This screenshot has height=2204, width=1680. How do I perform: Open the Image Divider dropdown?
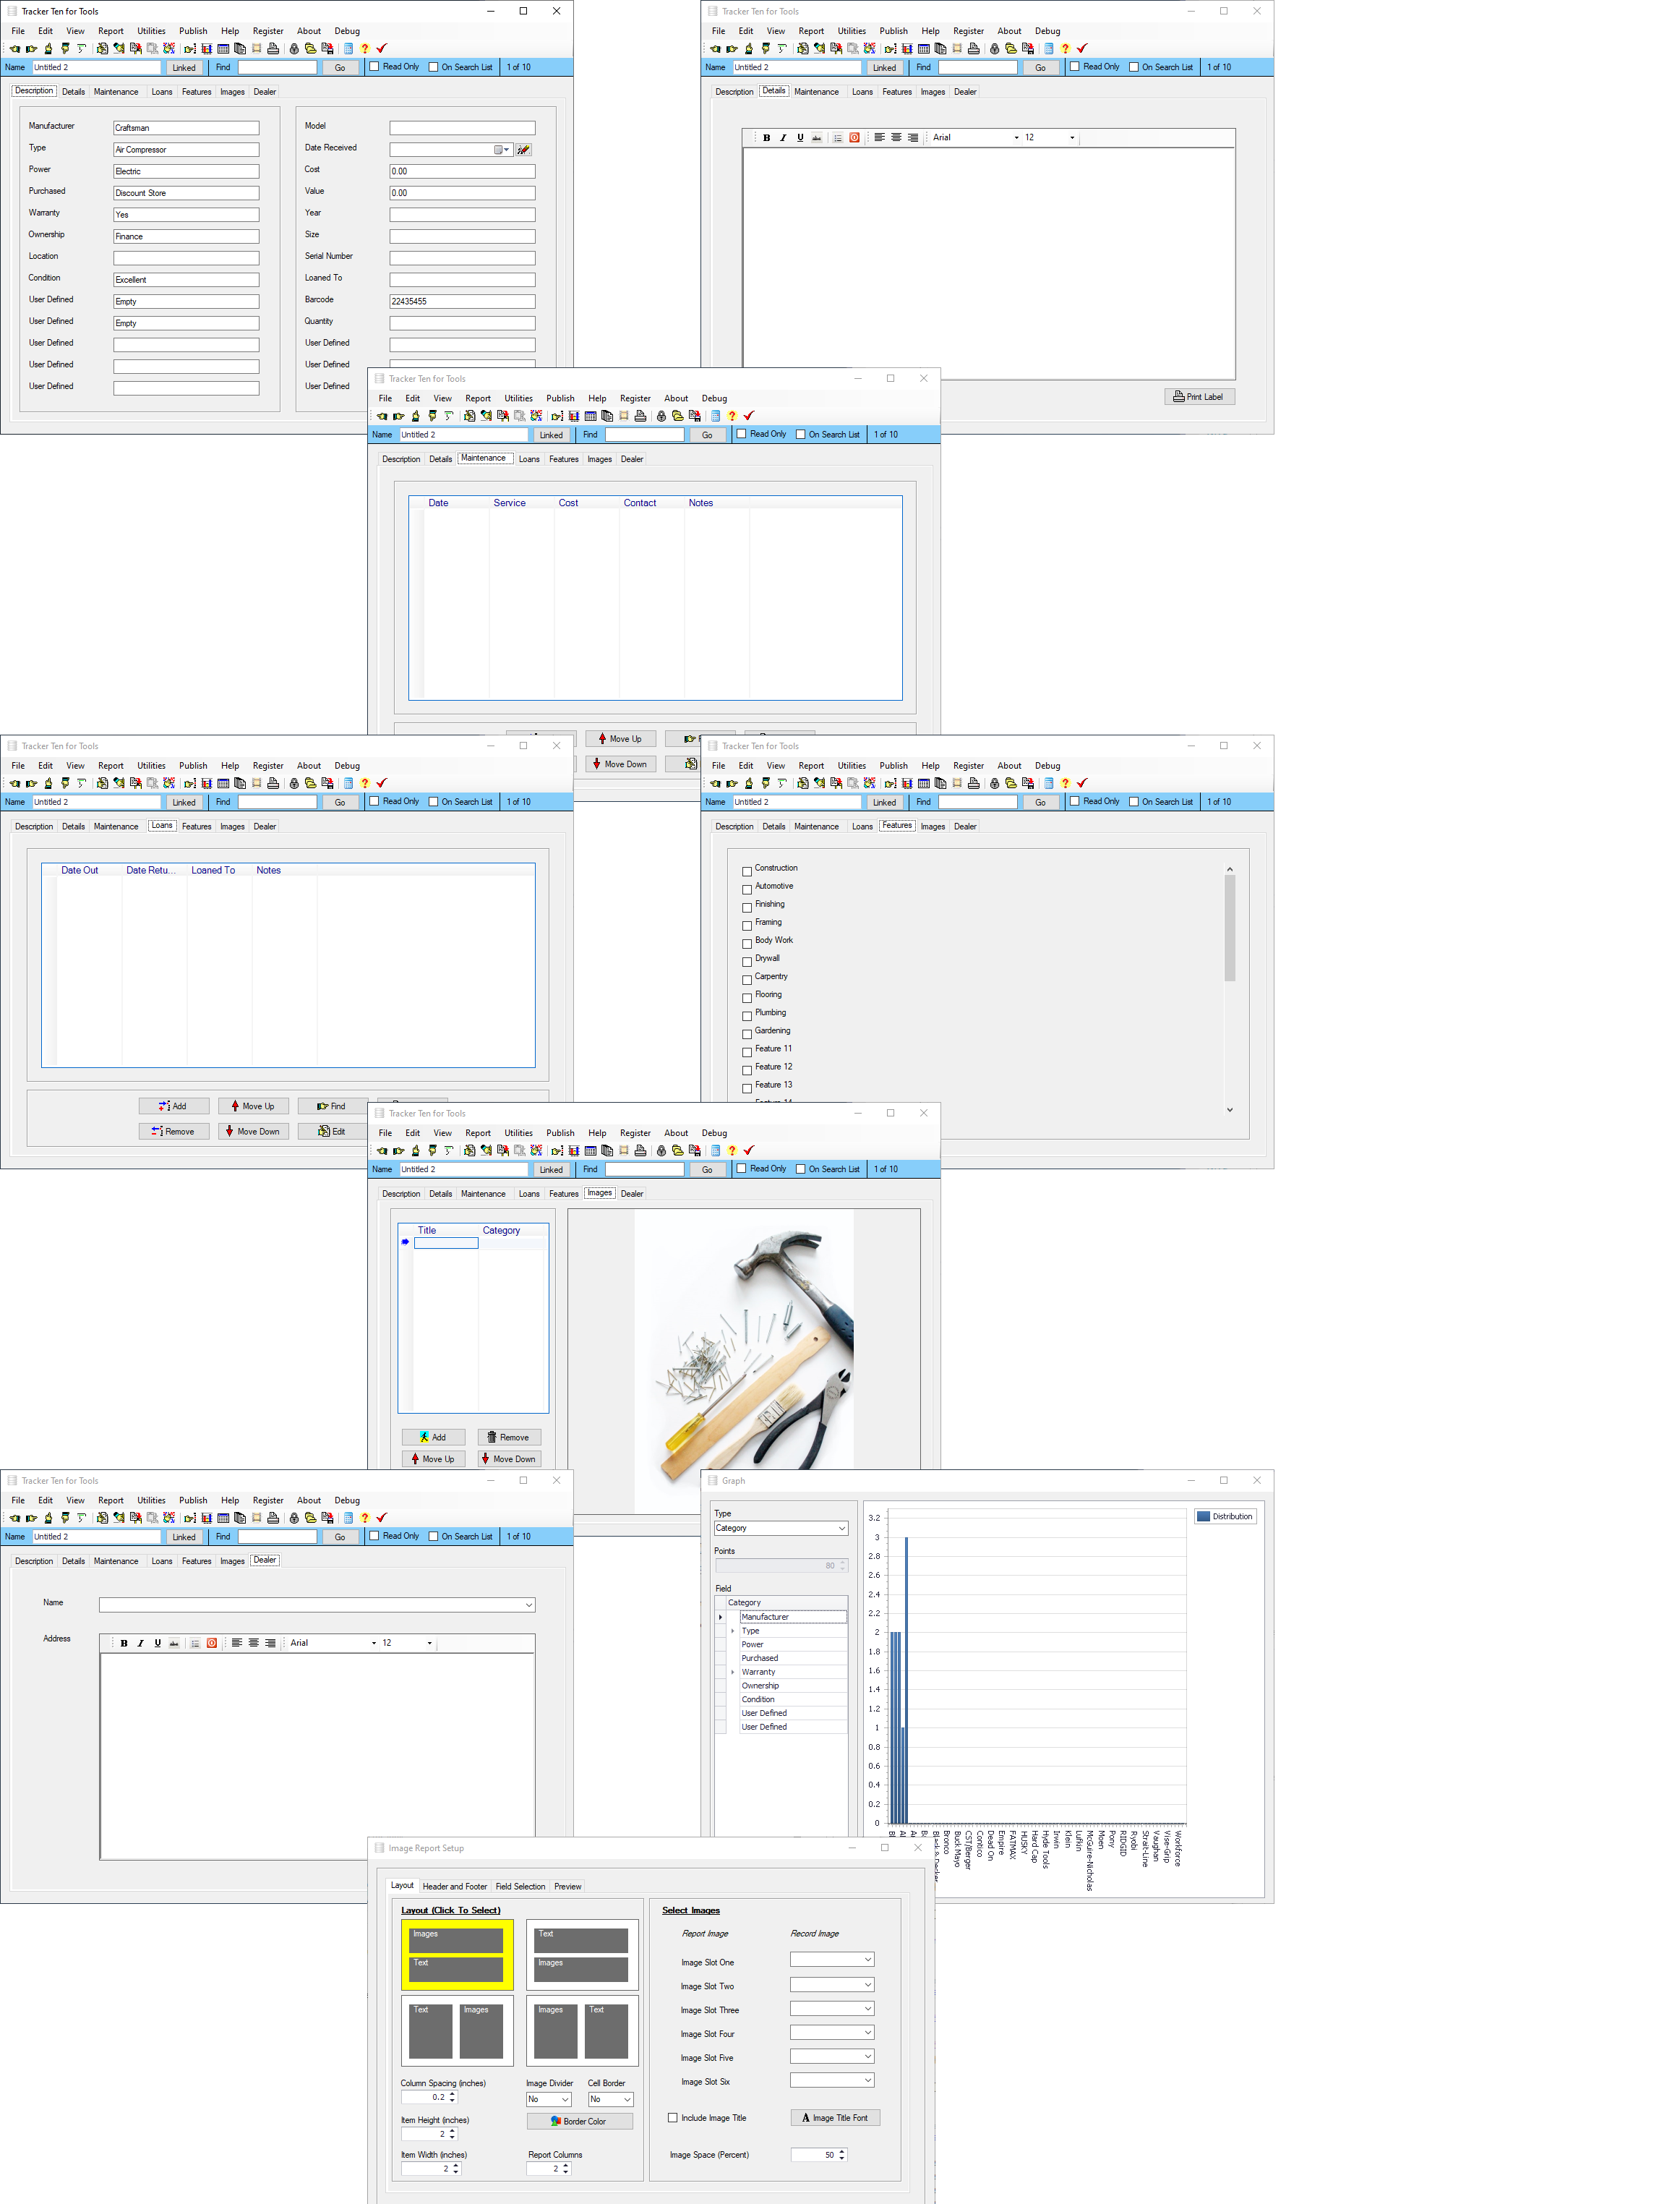tap(565, 2099)
